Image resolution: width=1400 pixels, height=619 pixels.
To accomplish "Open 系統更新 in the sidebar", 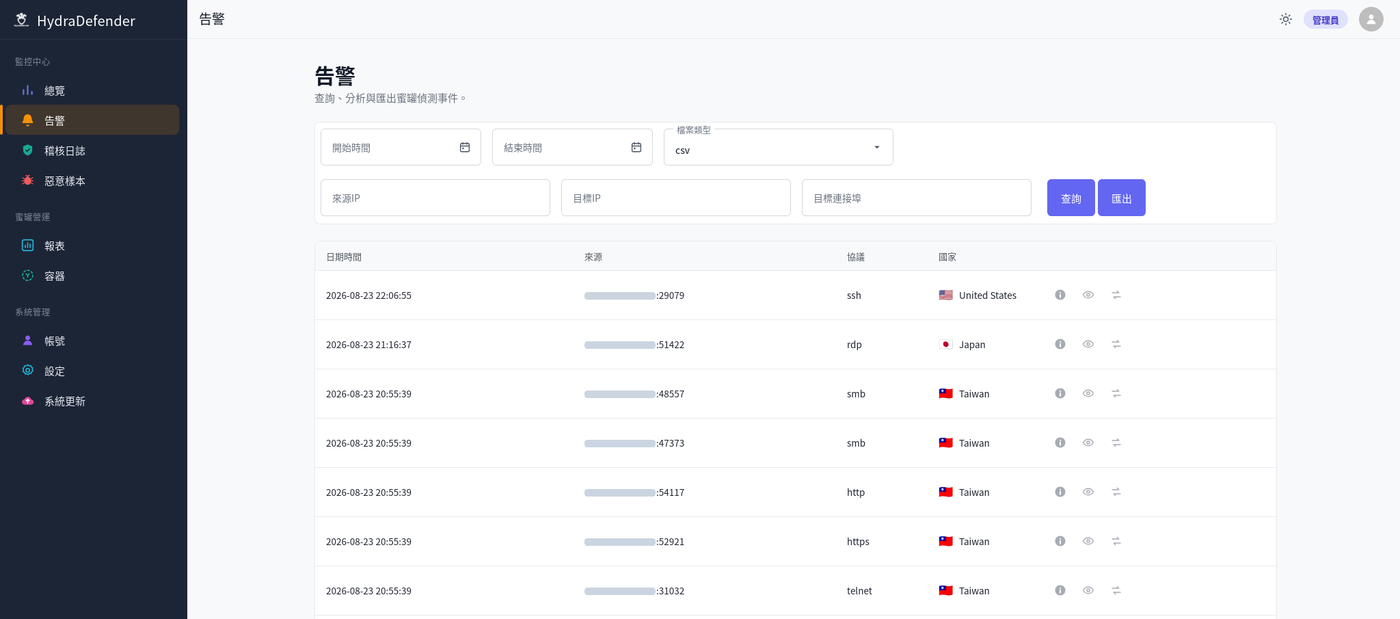I will click(x=91, y=400).
